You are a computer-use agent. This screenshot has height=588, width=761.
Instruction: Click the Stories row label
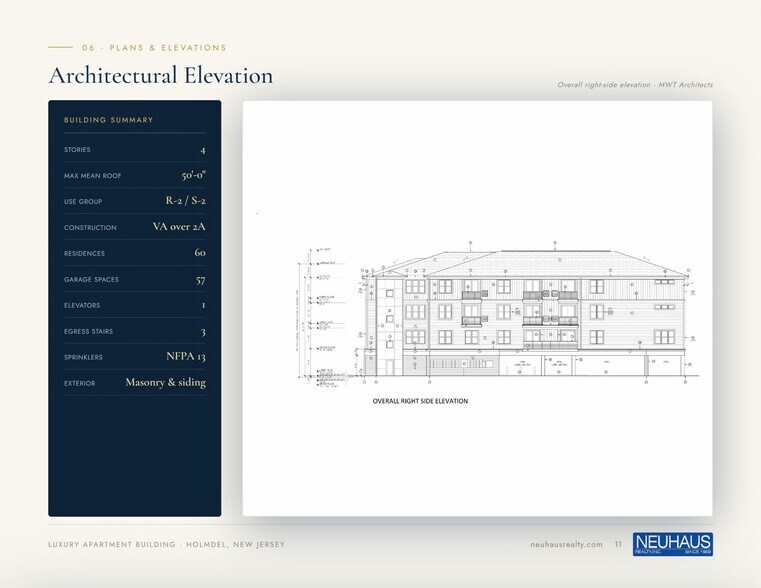click(x=77, y=149)
